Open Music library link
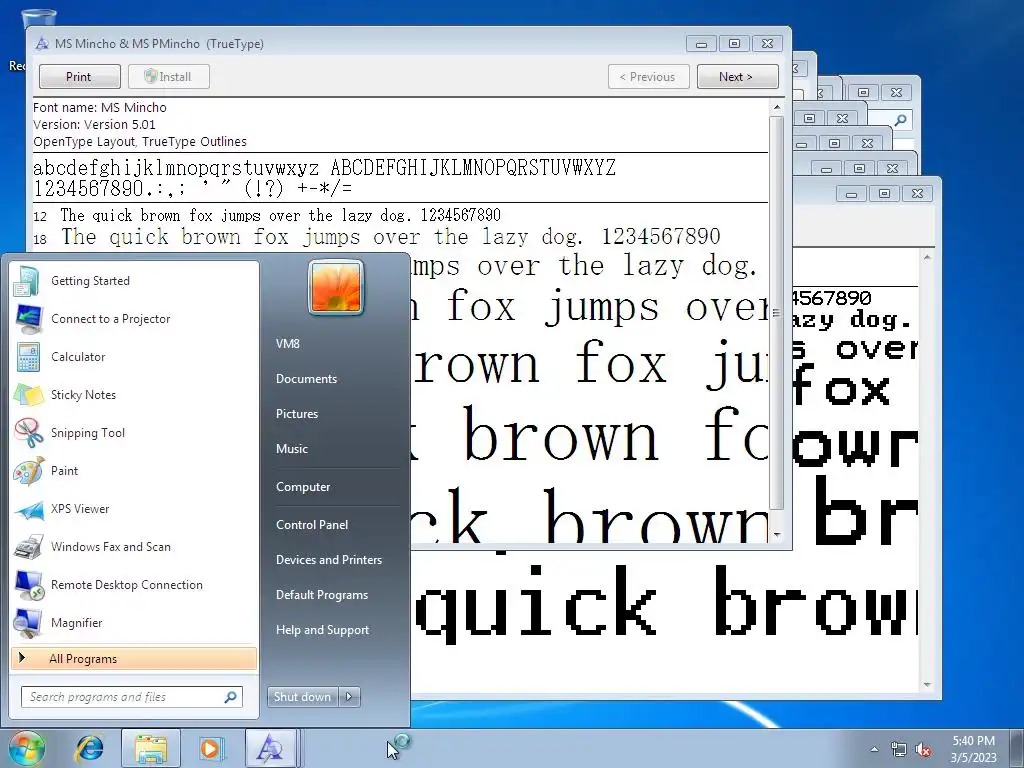 [x=291, y=449]
